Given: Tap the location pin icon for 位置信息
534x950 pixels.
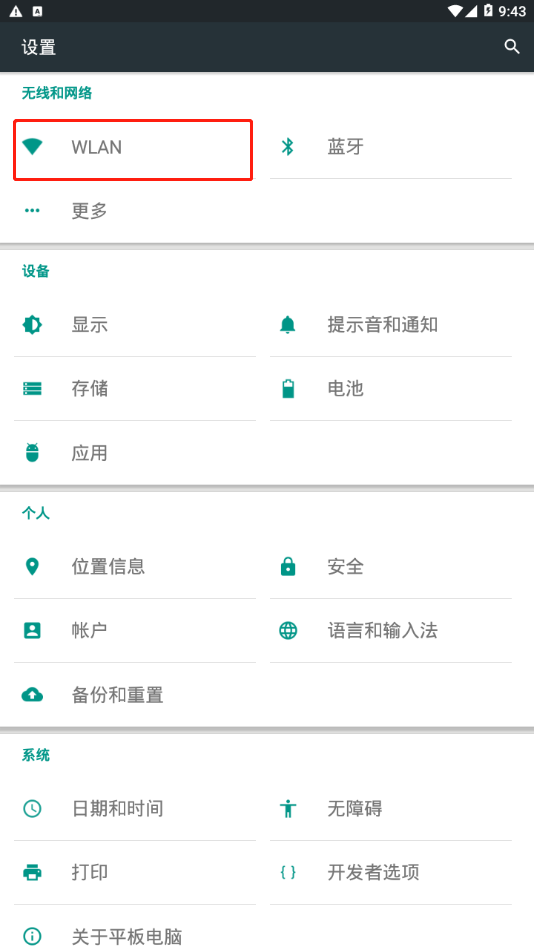Looking at the screenshot, I should click(x=32, y=566).
